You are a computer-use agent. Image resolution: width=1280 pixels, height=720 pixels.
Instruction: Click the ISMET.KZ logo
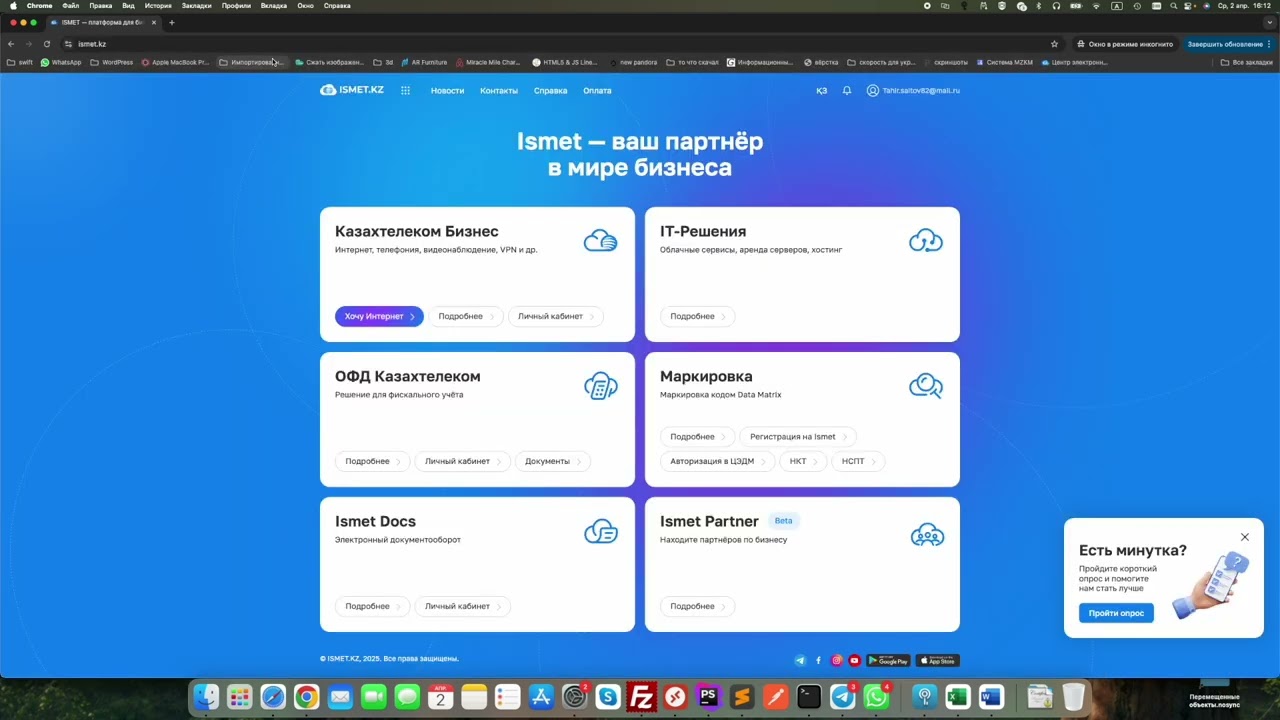(x=352, y=90)
